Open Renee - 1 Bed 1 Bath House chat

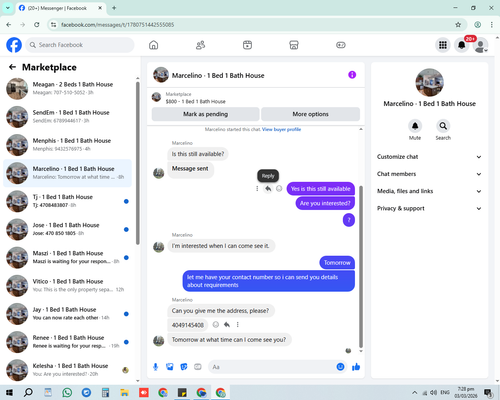coord(68,342)
